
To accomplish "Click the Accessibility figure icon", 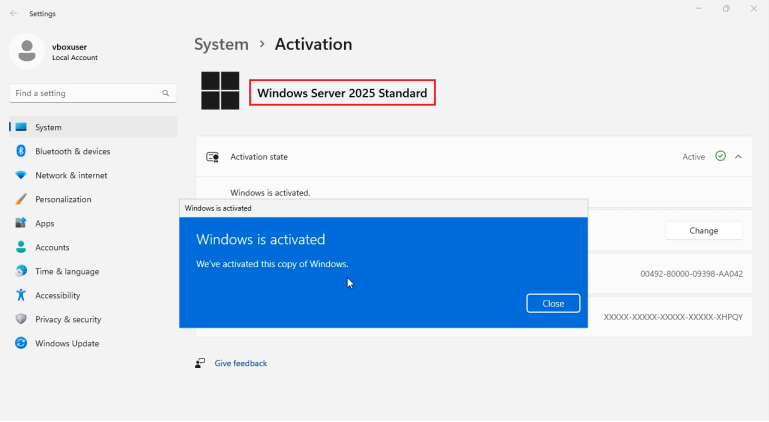I will click(20, 295).
